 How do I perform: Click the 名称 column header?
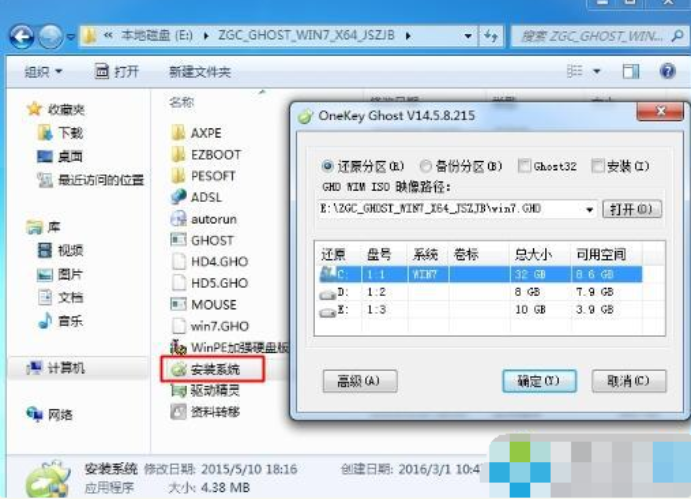click(x=181, y=102)
